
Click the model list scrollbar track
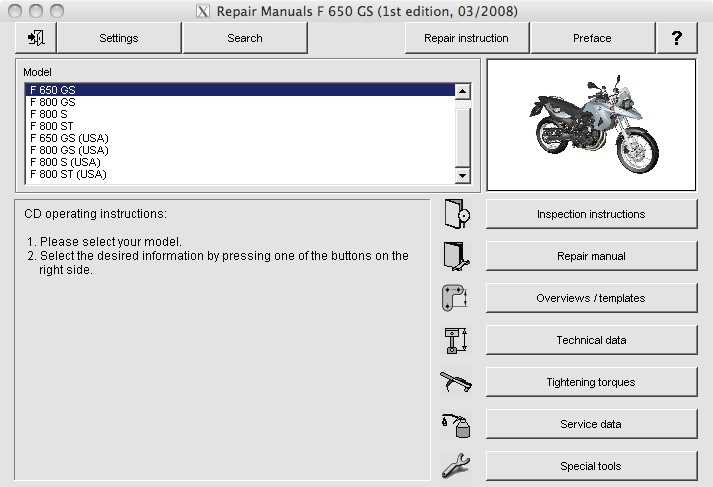point(462,133)
